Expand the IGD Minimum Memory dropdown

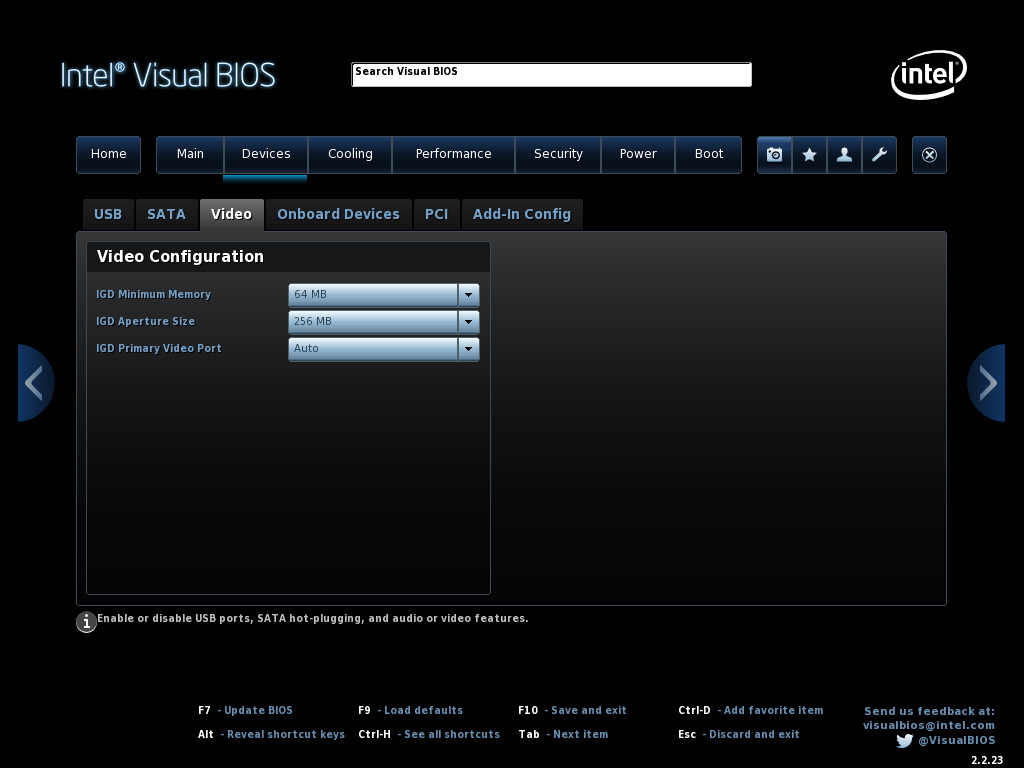468,295
